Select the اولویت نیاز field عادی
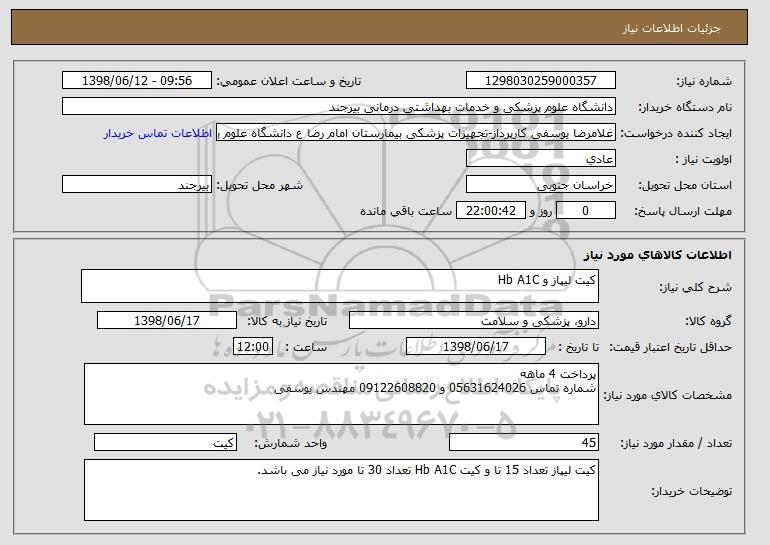 pyautogui.click(x=541, y=159)
